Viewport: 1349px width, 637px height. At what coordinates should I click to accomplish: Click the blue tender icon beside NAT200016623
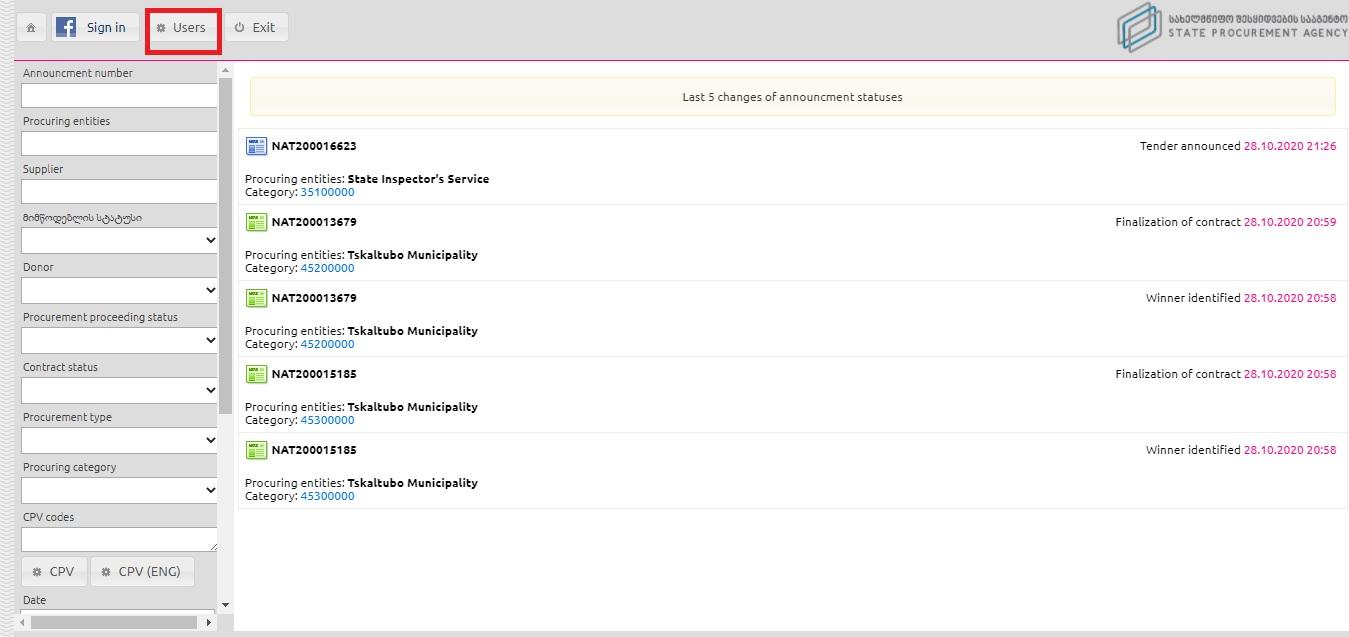tap(256, 146)
